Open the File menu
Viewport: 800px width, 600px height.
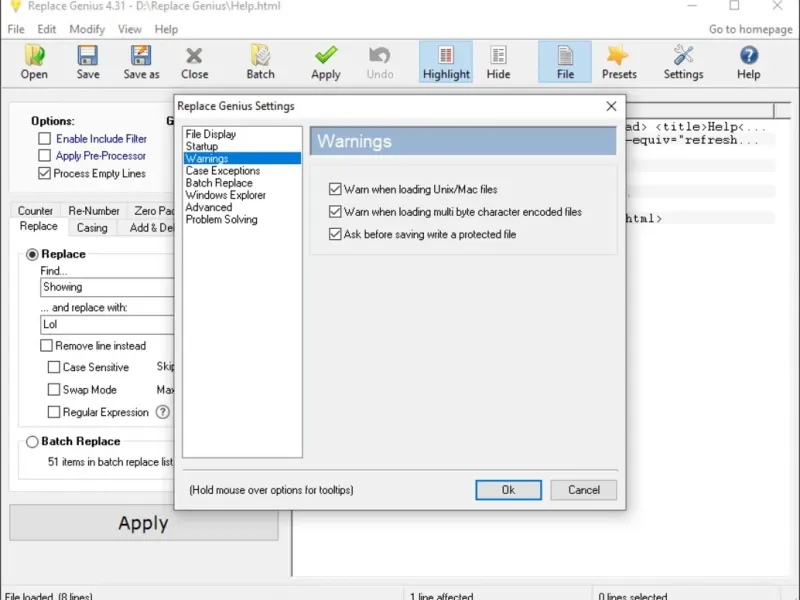coord(16,29)
